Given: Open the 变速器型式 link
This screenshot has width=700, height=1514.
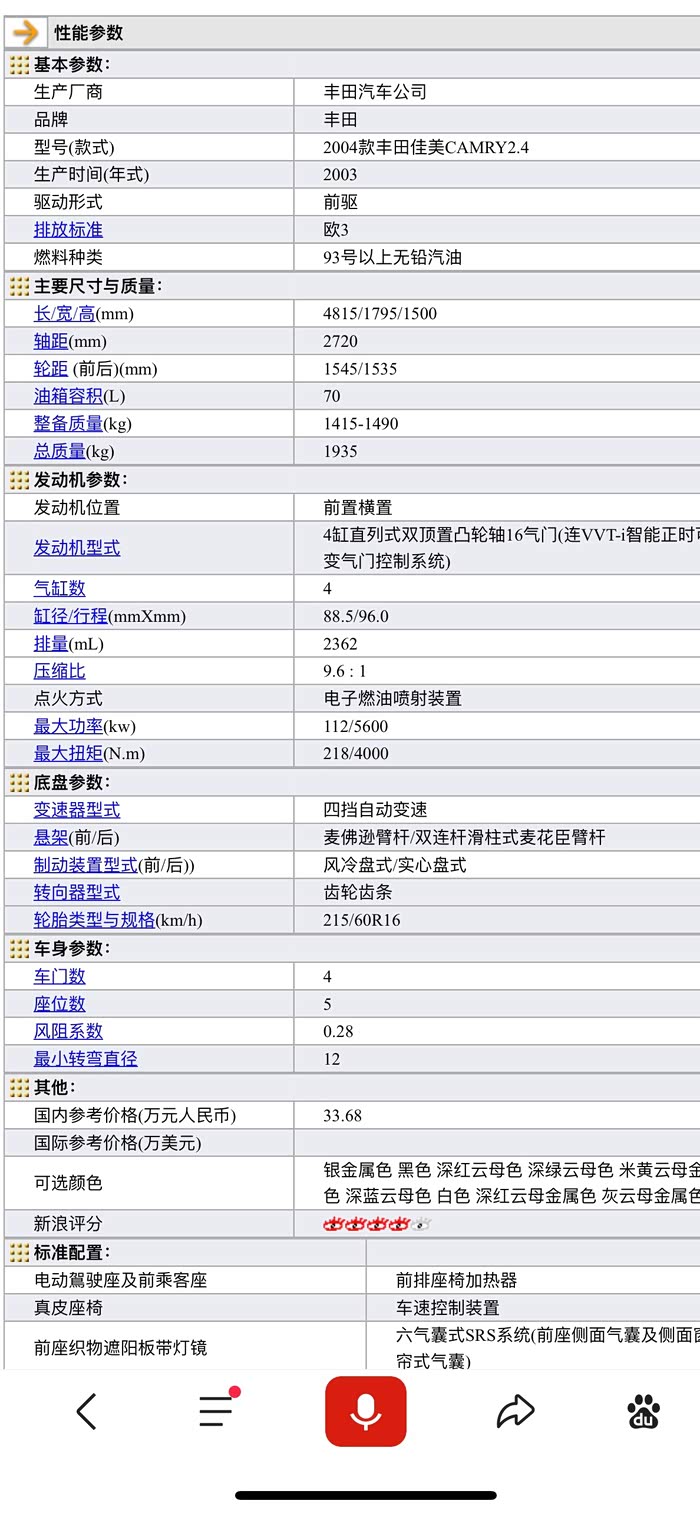Looking at the screenshot, I should point(77,810).
